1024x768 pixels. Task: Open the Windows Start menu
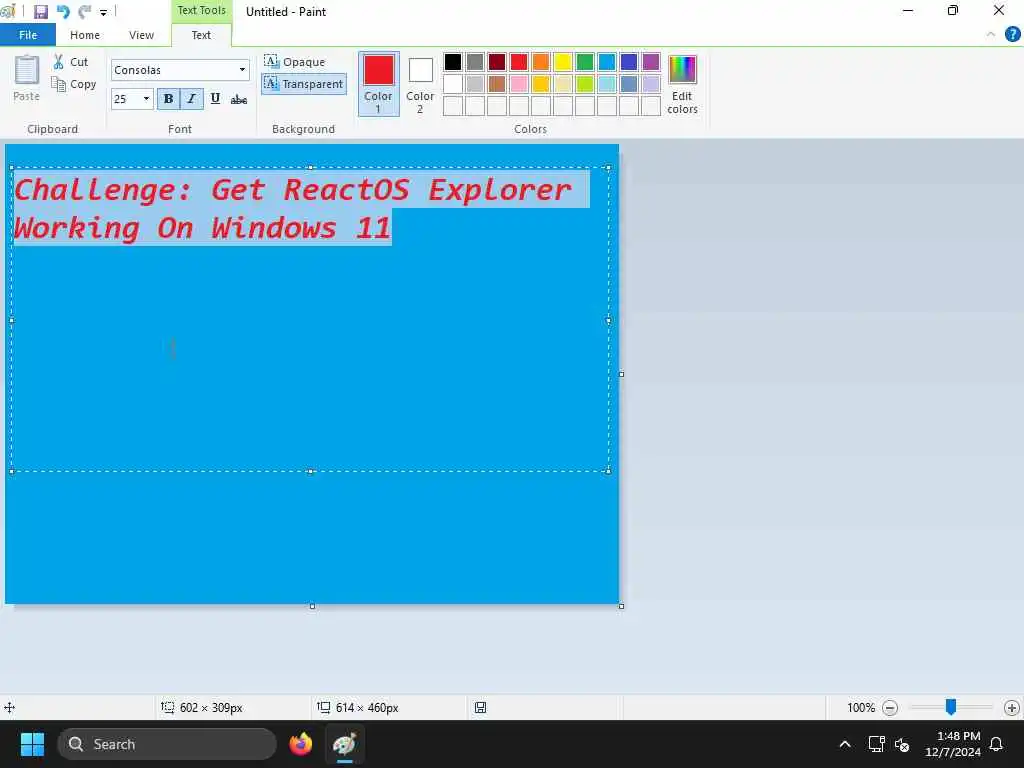(x=32, y=744)
